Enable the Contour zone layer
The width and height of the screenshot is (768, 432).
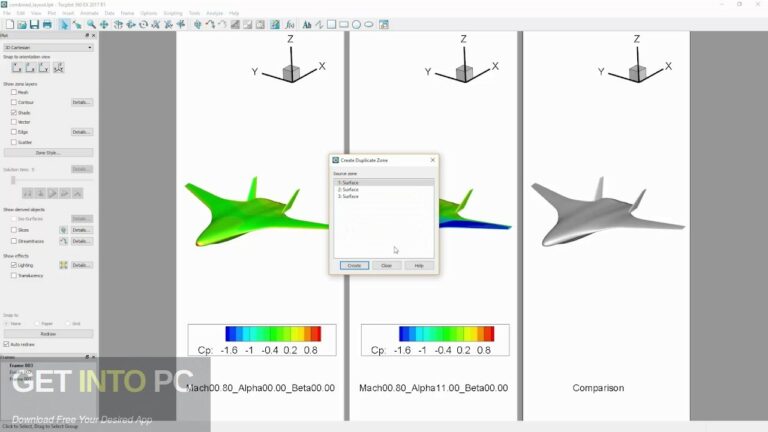(x=14, y=102)
